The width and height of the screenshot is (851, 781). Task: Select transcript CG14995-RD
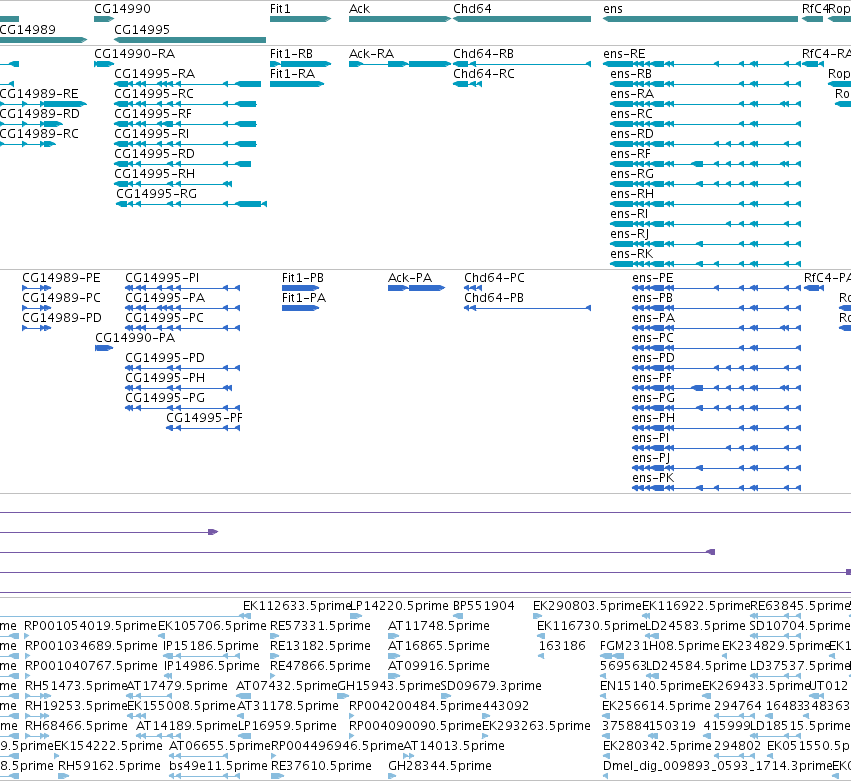155,154
